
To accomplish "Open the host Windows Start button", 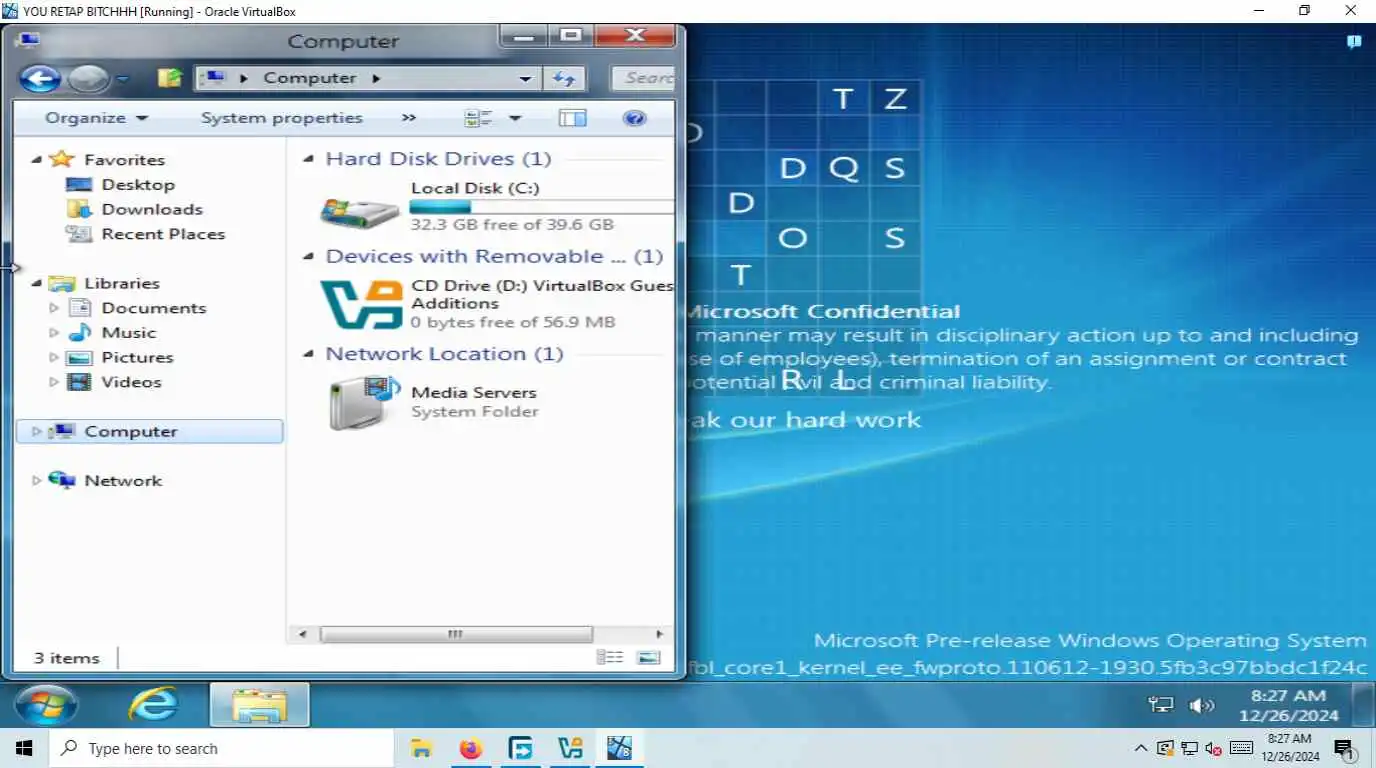I will click(x=24, y=748).
